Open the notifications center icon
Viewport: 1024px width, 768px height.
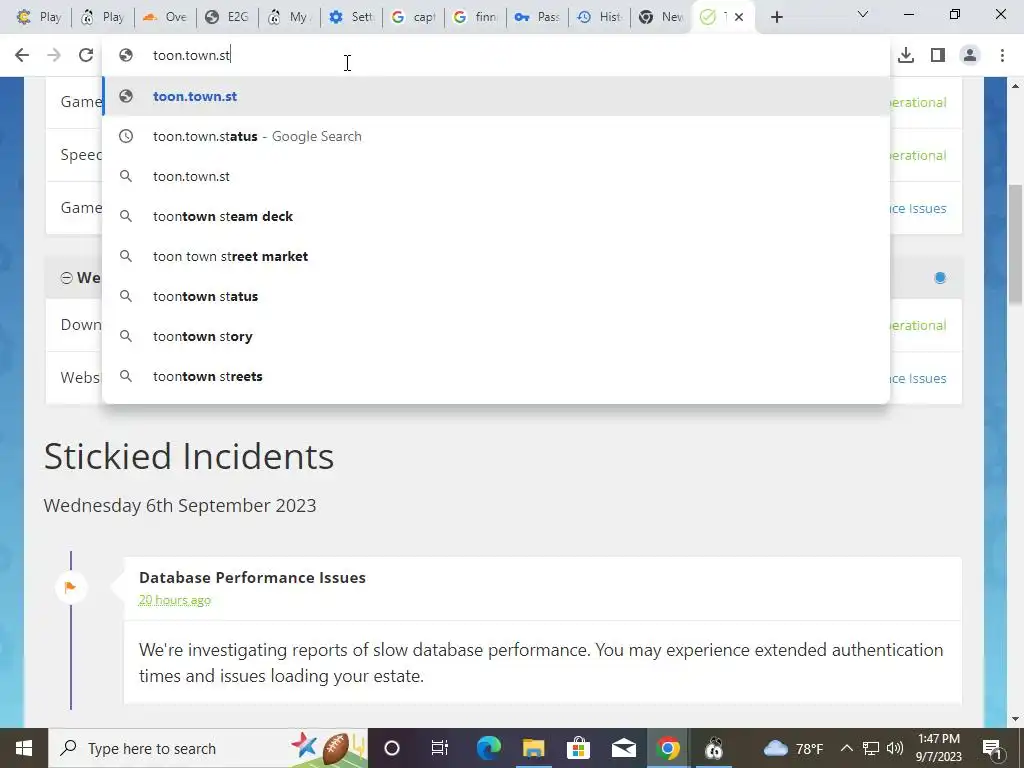coord(992,748)
